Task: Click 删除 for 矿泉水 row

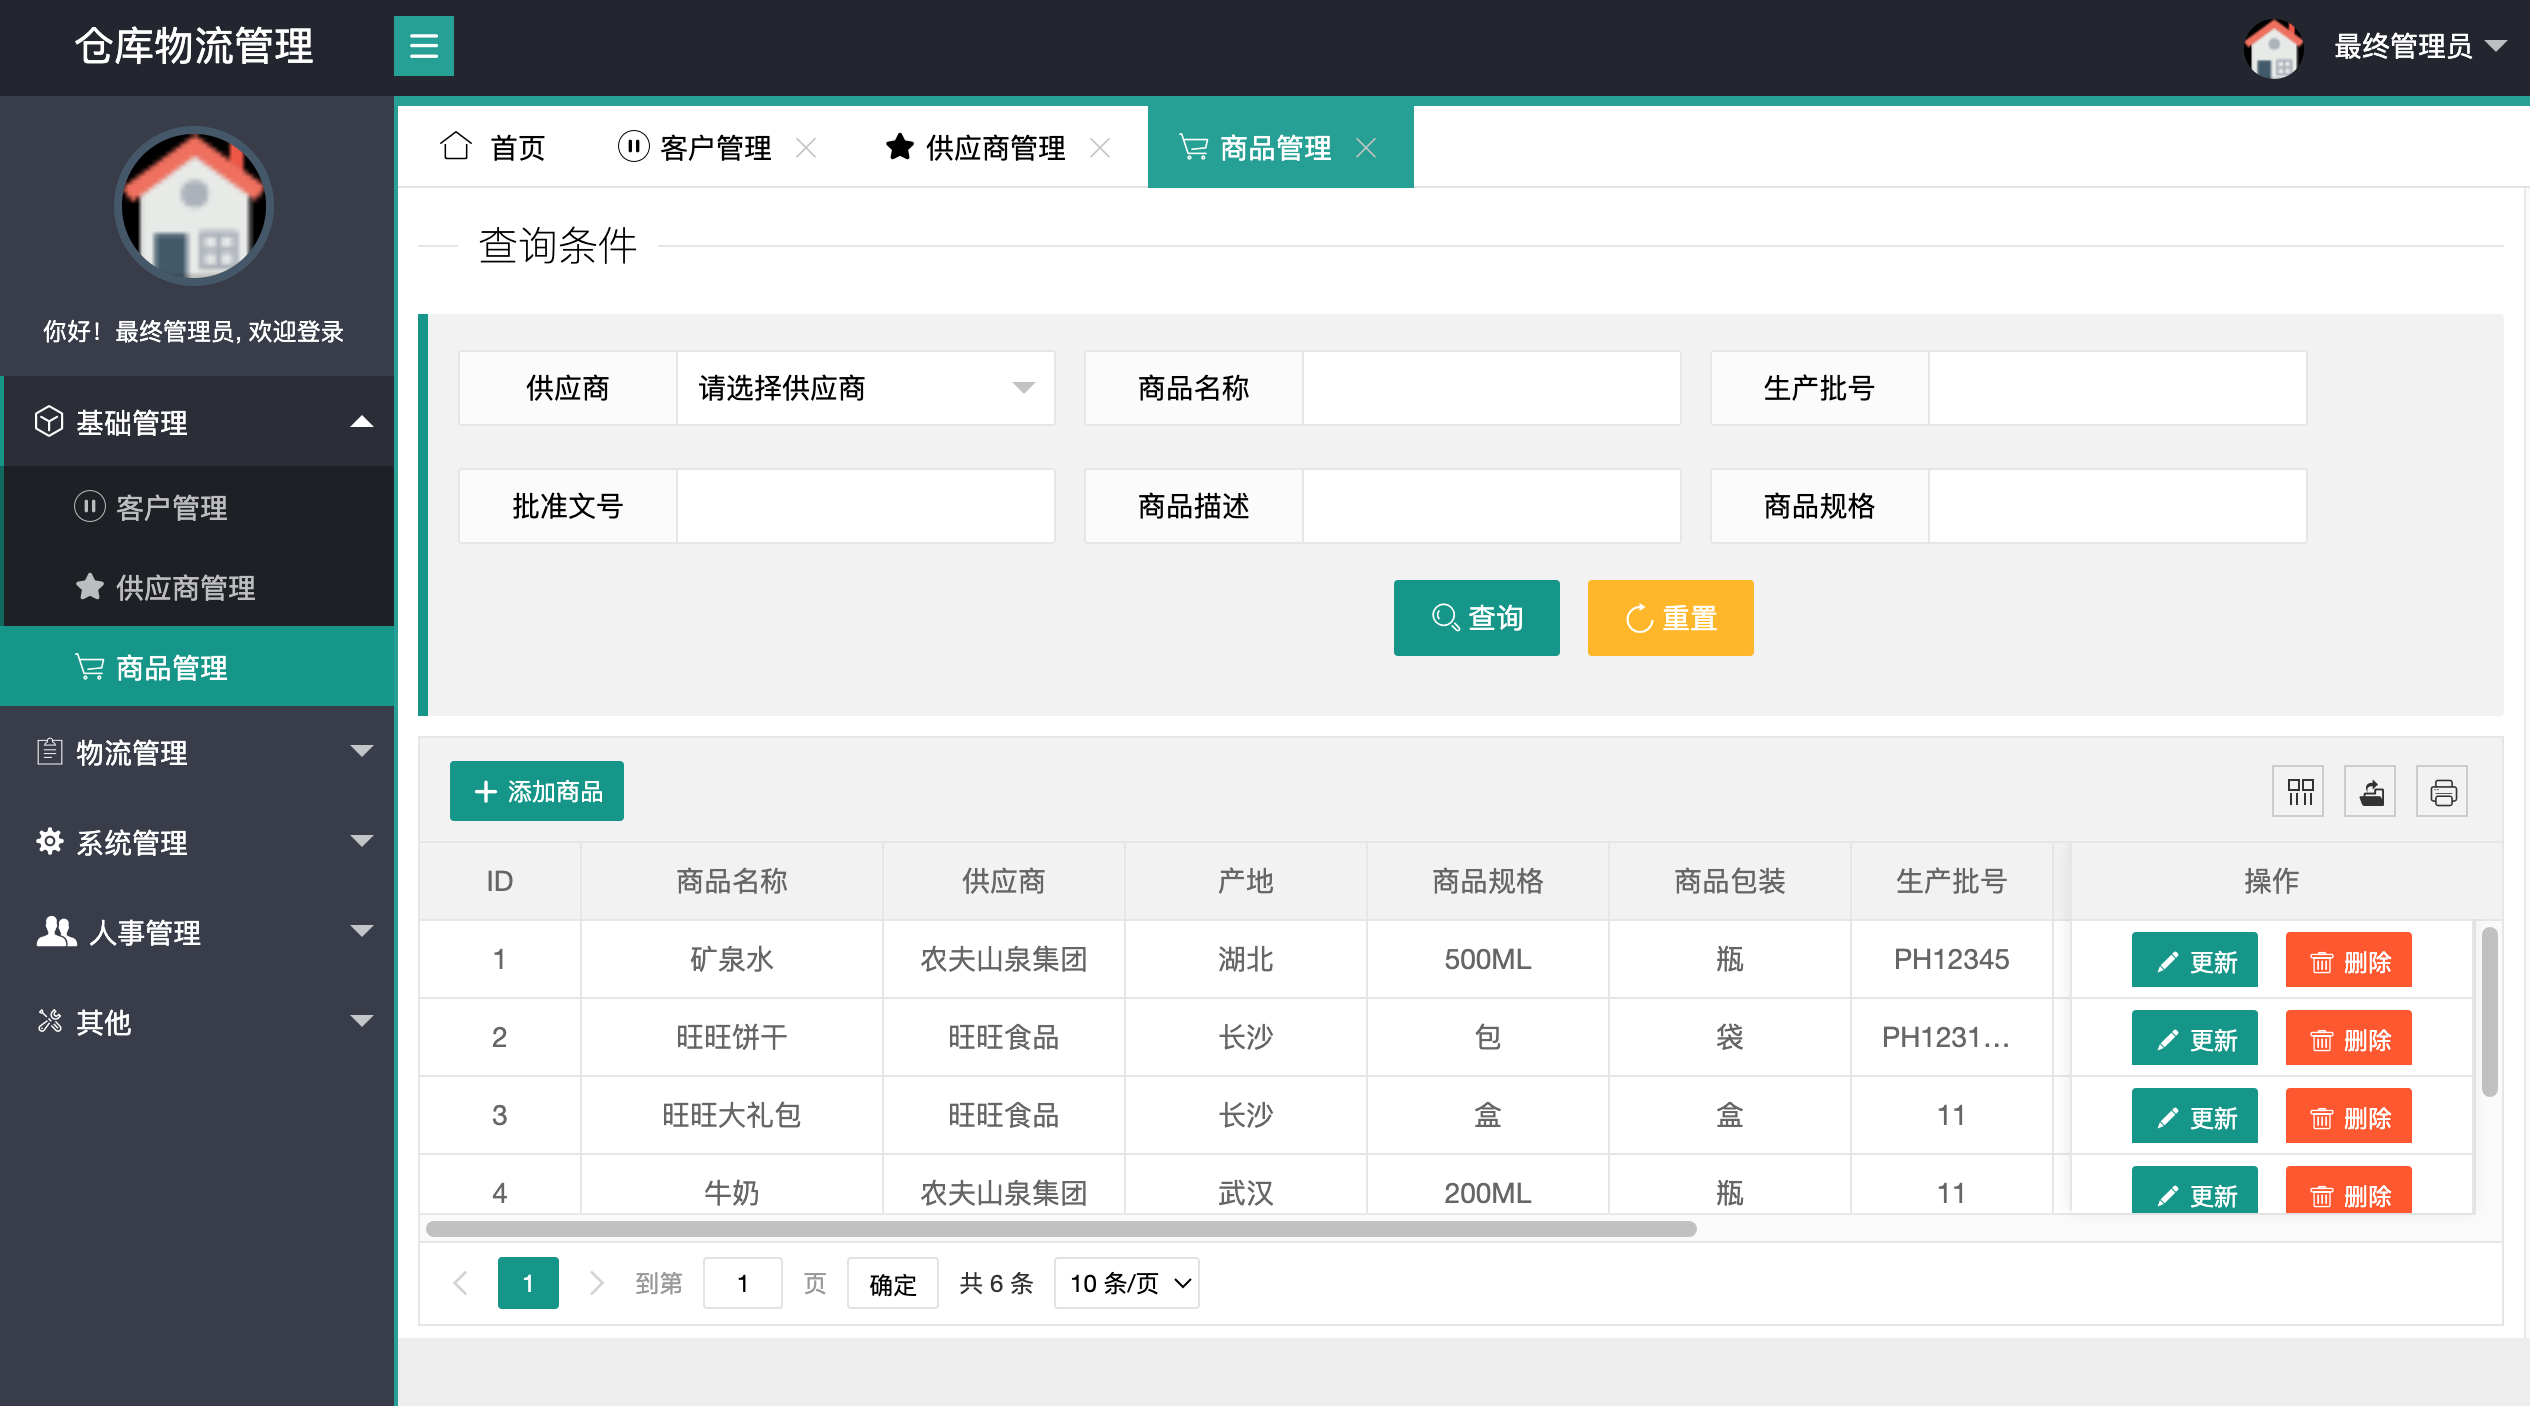Action: tap(2348, 960)
